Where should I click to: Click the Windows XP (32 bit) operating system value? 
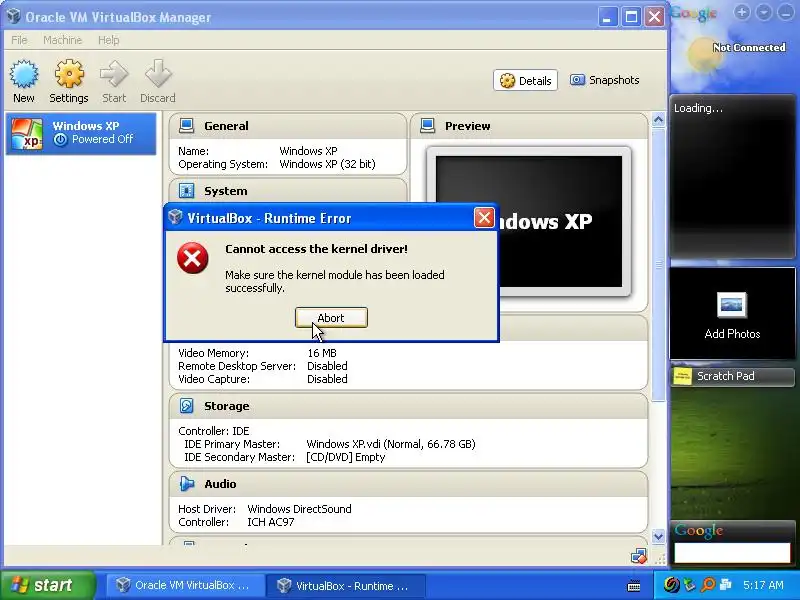(327, 164)
